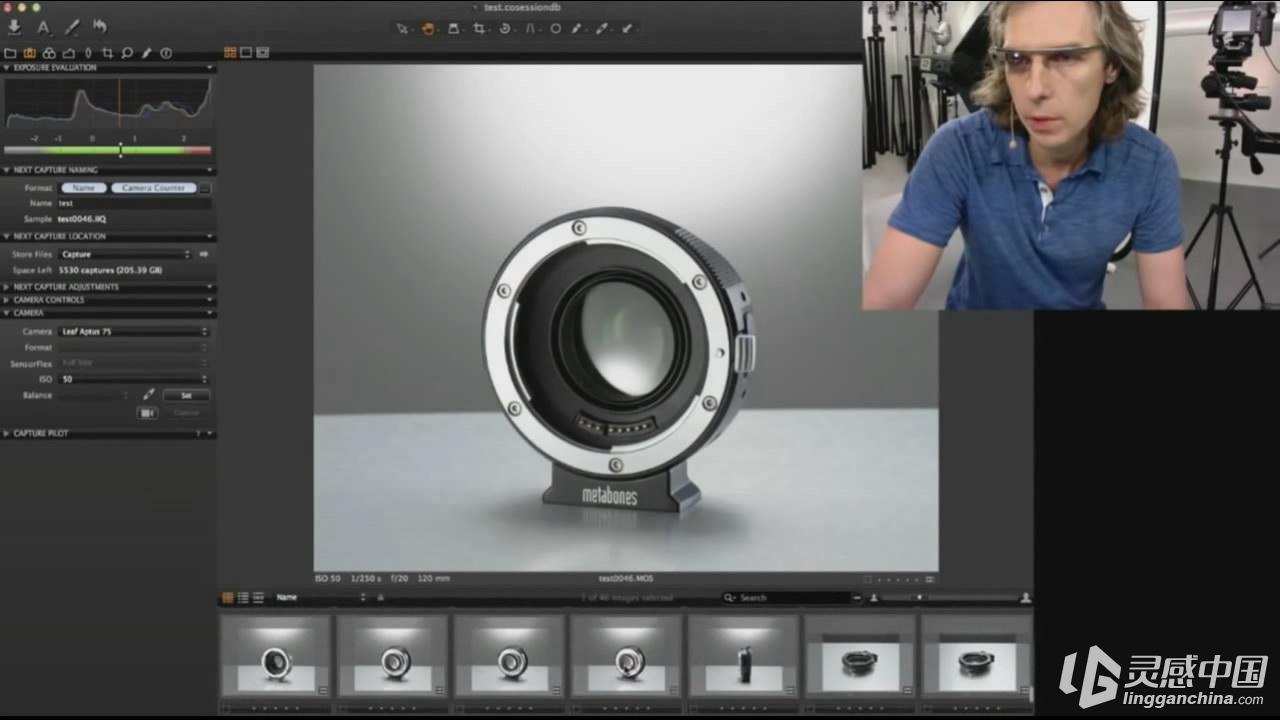Click the file name test0046.MOS below viewer
Viewport: 1280px width, 720px height.
point(626,578)
